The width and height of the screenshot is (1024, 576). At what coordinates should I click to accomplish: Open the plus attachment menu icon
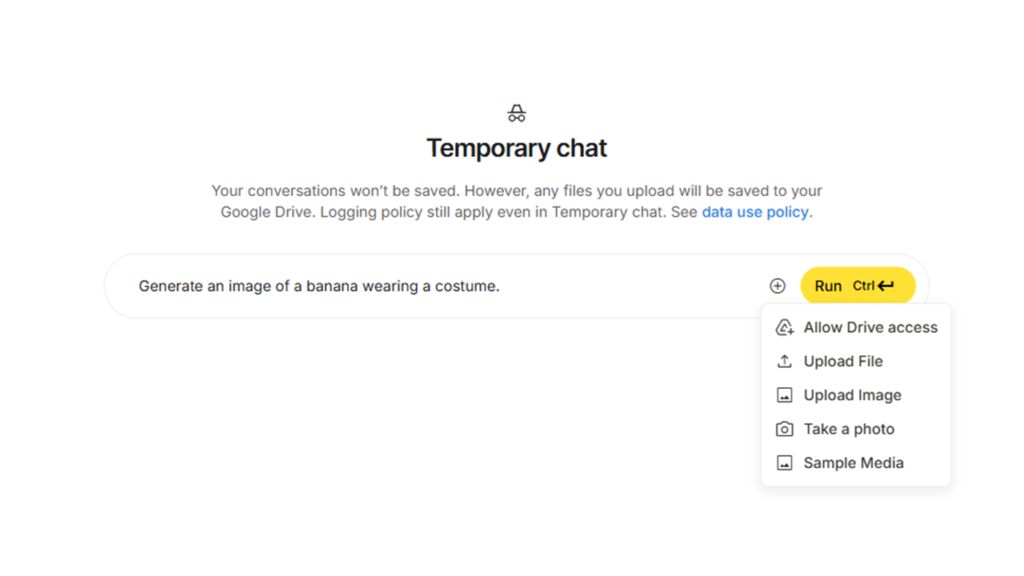777,286
